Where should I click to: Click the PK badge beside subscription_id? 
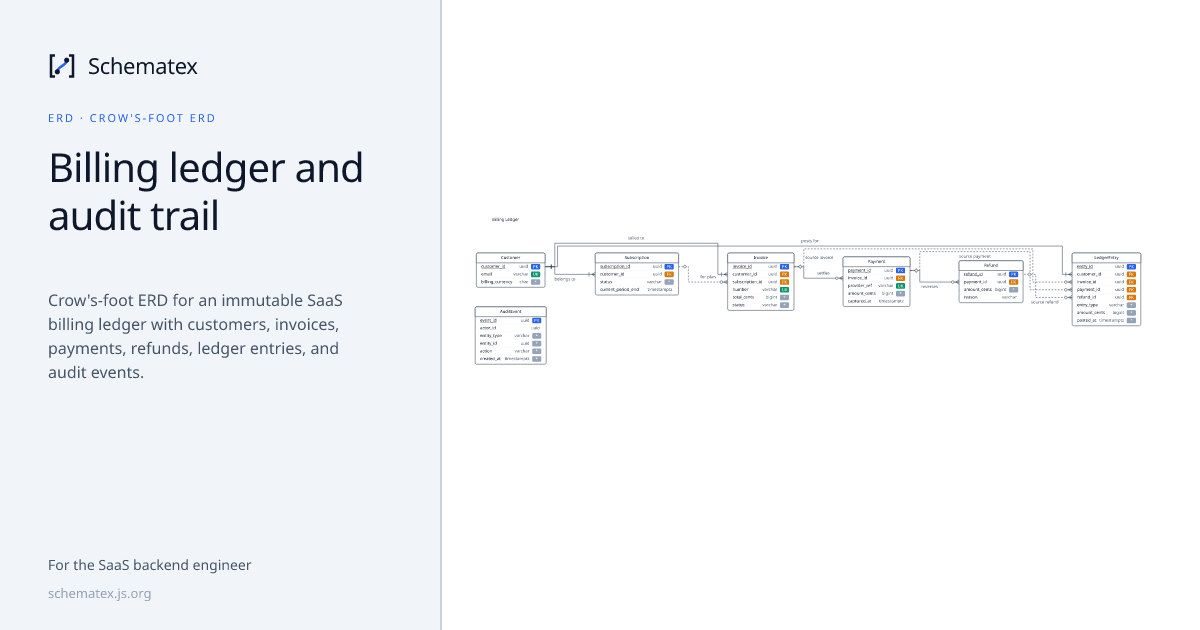tap(669, 267)
